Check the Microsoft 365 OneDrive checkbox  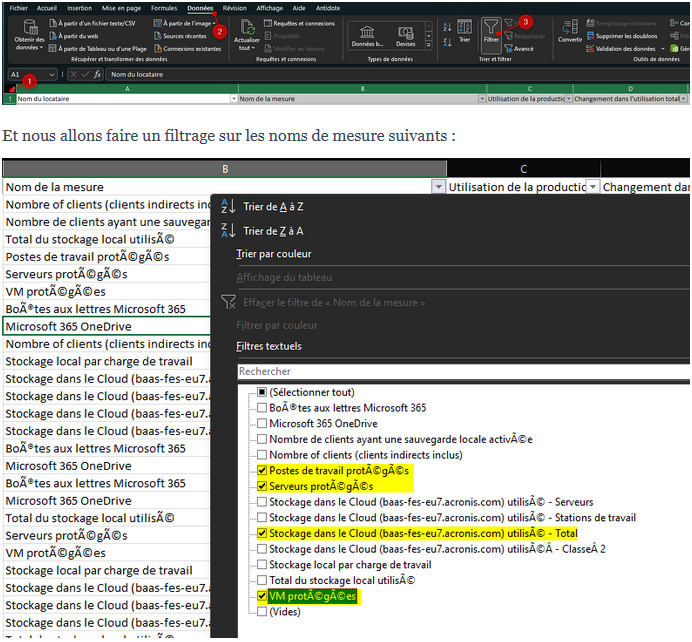click(262, 423)
